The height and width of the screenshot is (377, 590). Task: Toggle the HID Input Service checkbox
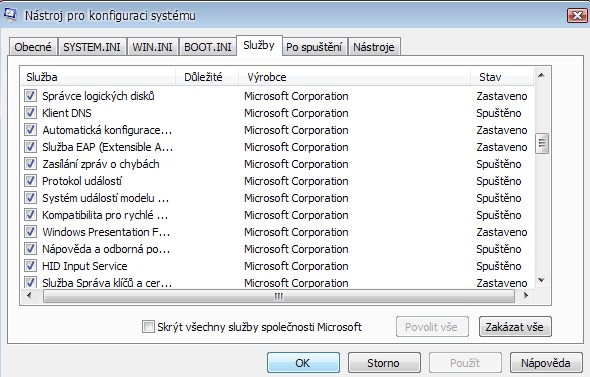point(30,266)
